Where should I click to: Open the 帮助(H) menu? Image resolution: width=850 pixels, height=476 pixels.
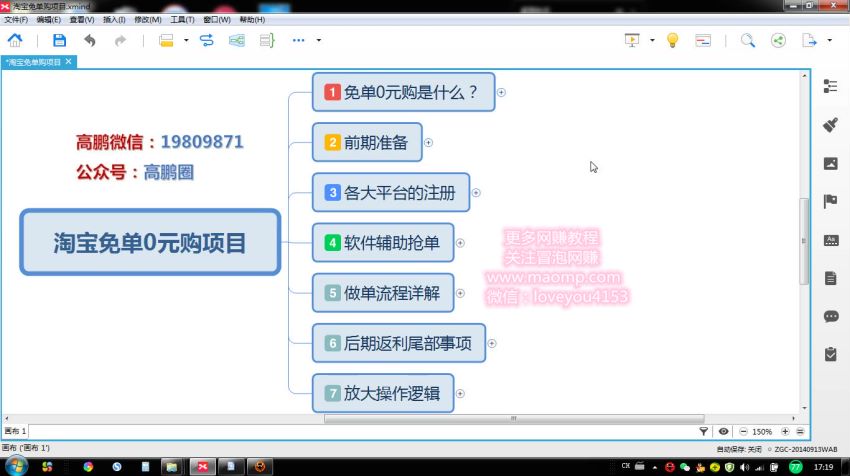pos(252,20)
